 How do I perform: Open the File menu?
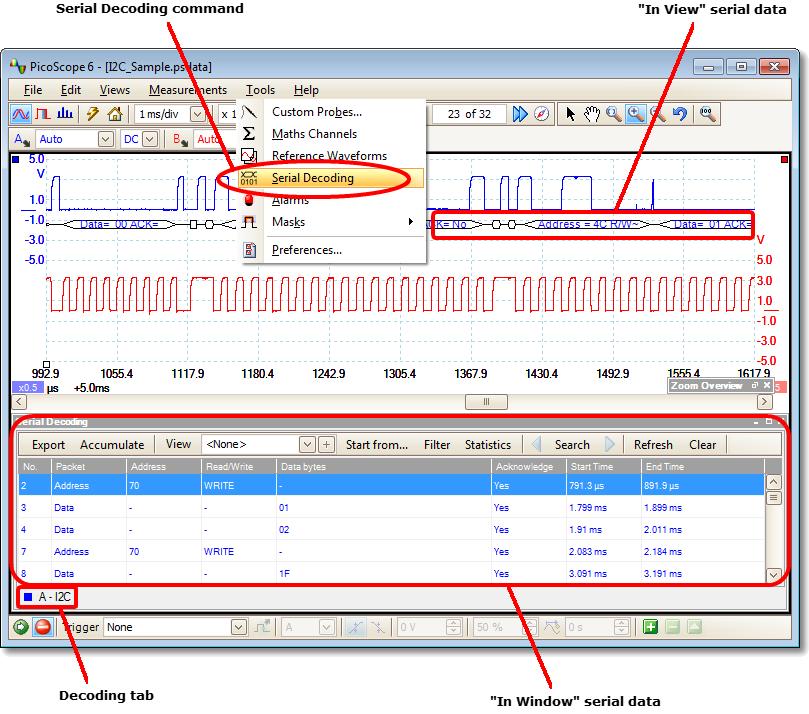(x=33, y=90)
